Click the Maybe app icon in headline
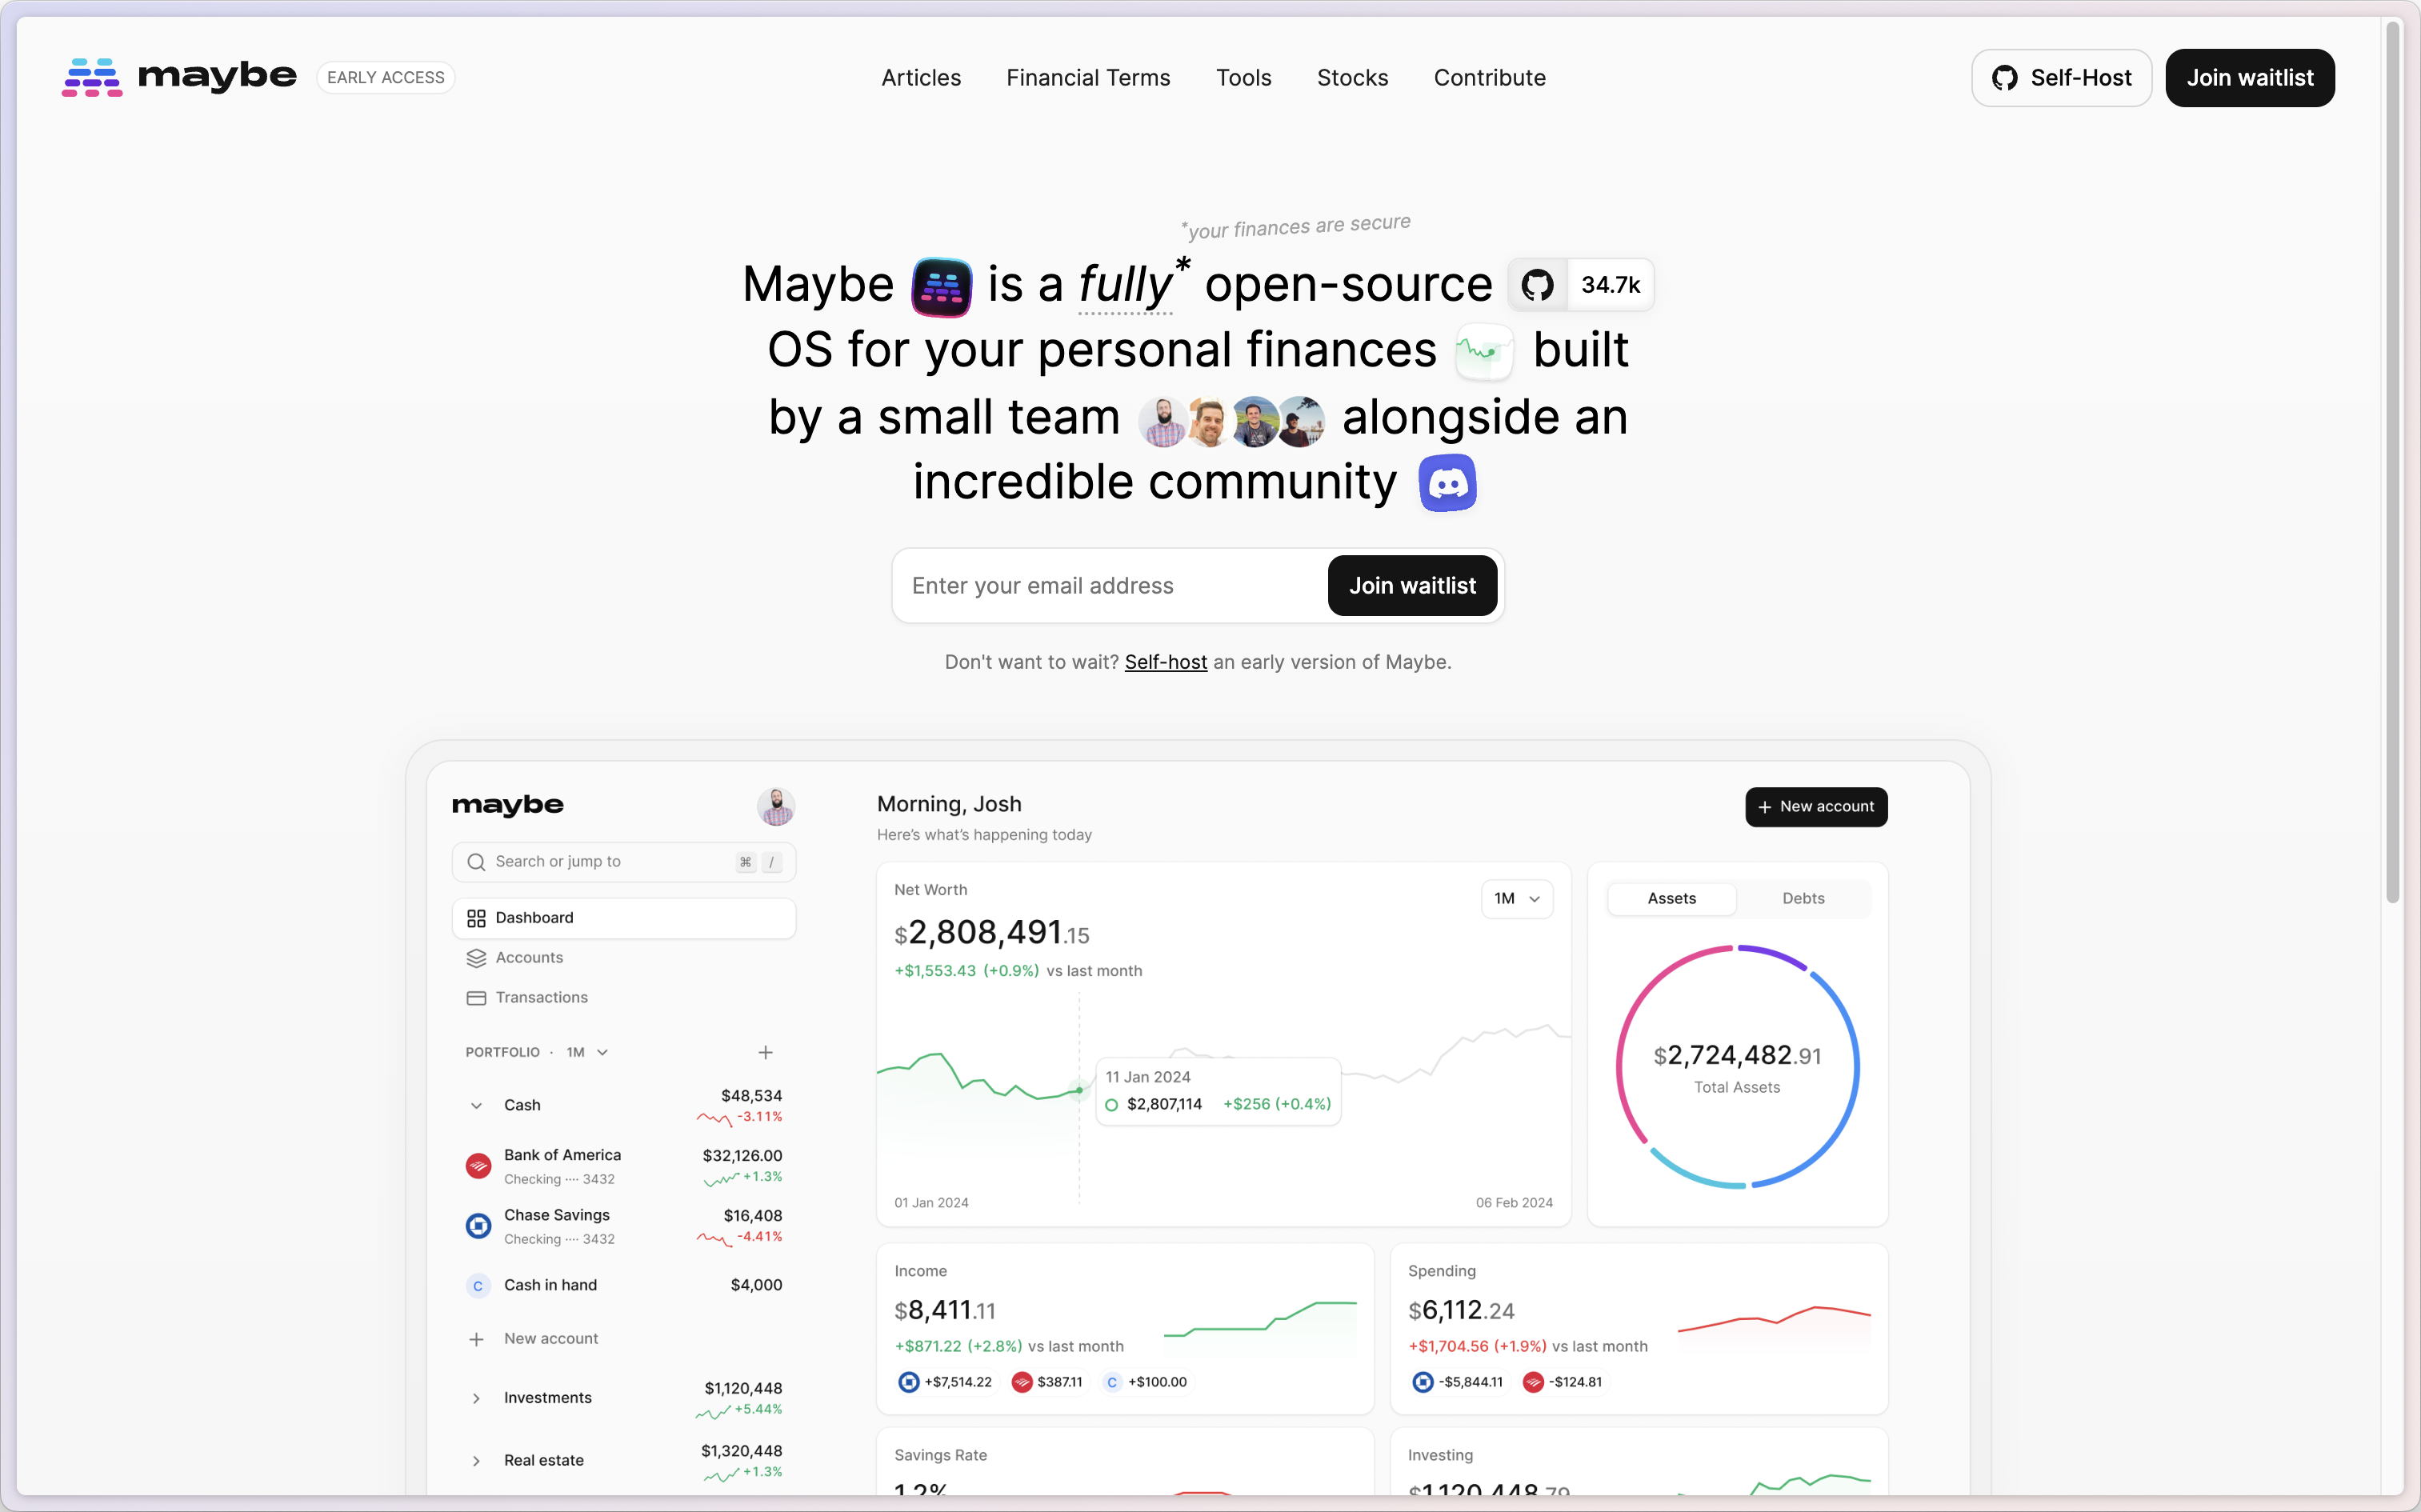The width and height of the screenshot is (2421, 1512). pos(941,287)
